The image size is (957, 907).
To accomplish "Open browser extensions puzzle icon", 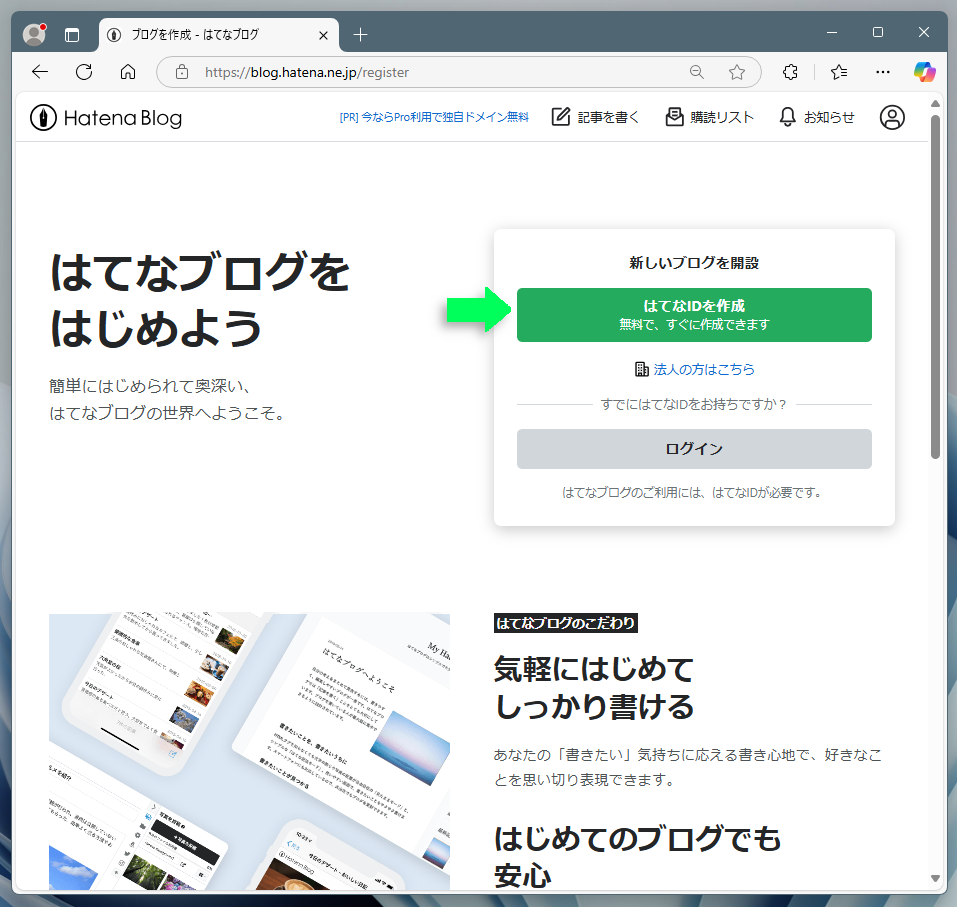I will (790, 72).
